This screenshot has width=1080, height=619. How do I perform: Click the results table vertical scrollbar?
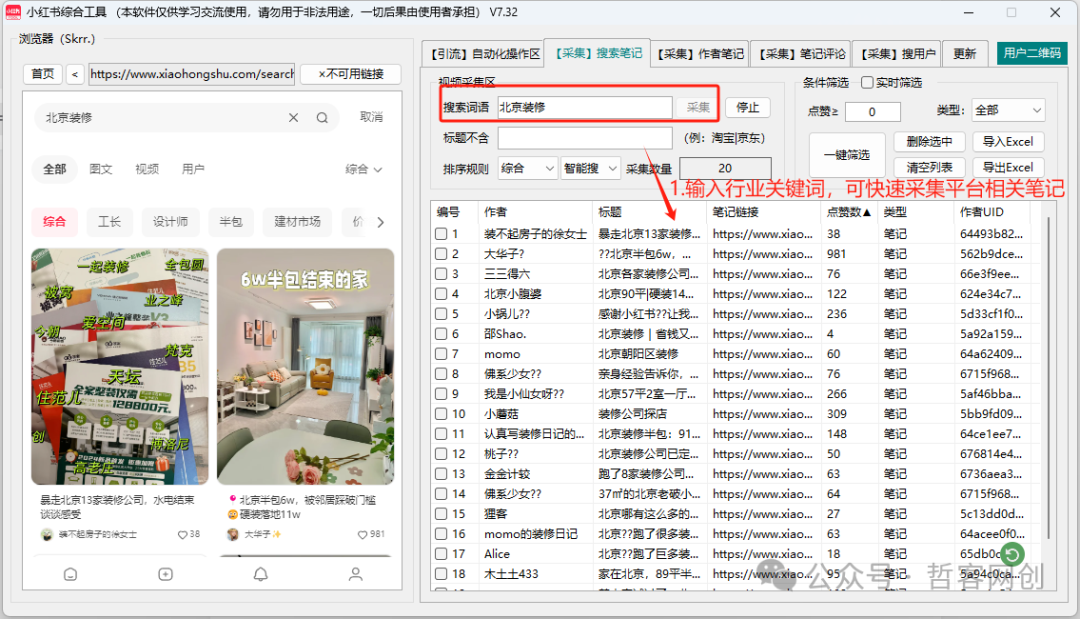tap(1048, 379)
